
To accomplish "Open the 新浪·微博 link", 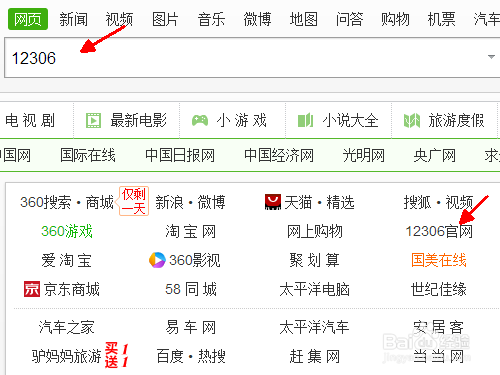I will click(191, 202).
